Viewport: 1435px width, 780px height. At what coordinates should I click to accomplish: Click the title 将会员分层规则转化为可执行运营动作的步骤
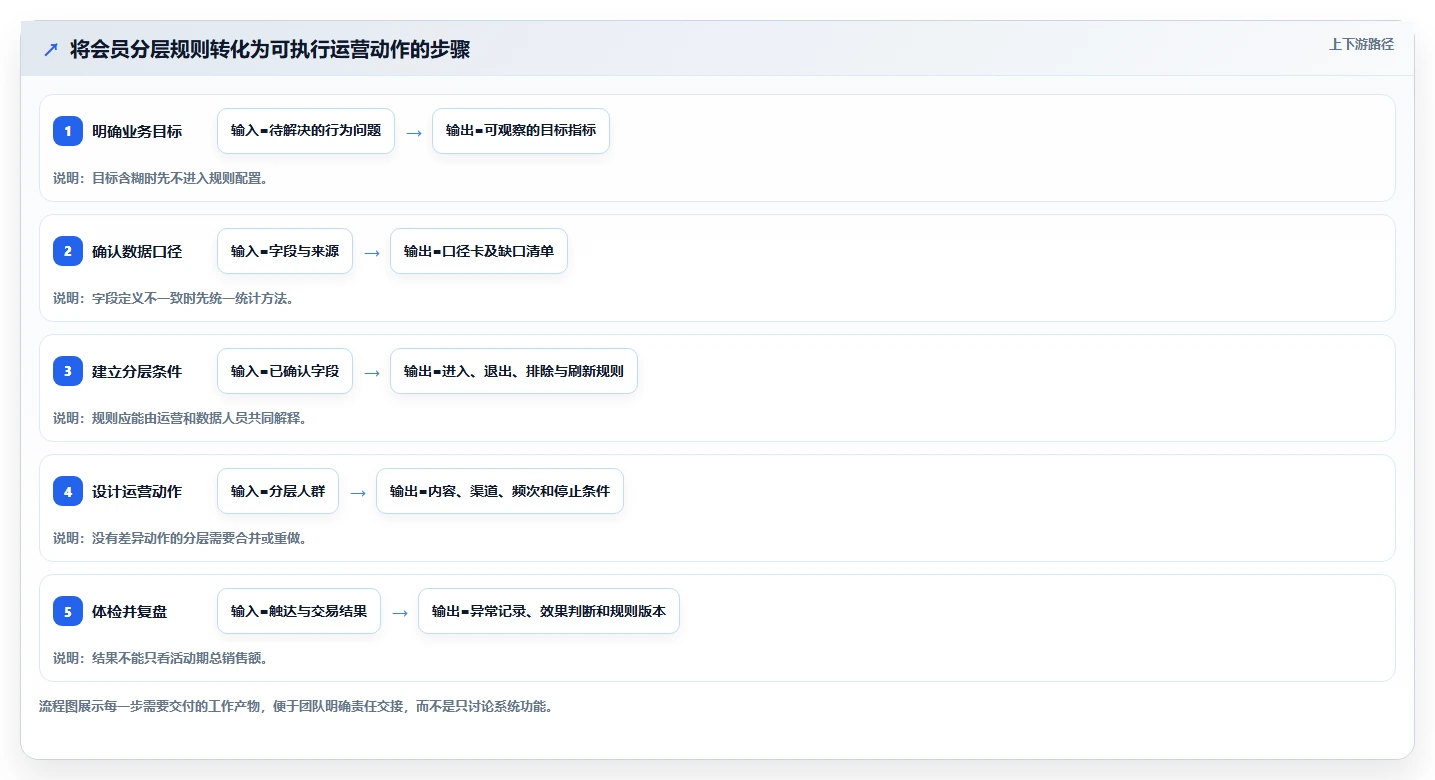270,50
